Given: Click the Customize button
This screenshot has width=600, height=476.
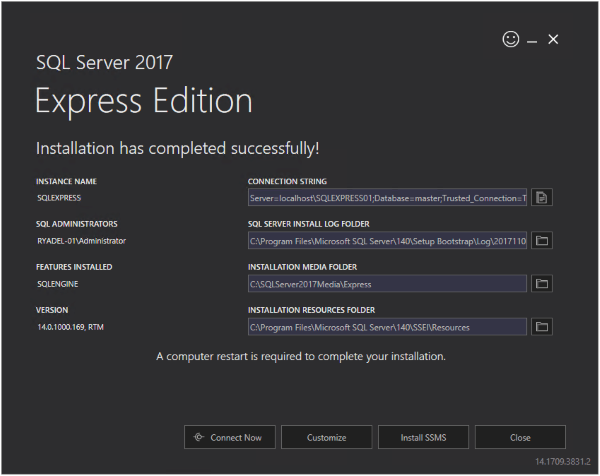Looking at the screenshot, I should tap(326, 437).
